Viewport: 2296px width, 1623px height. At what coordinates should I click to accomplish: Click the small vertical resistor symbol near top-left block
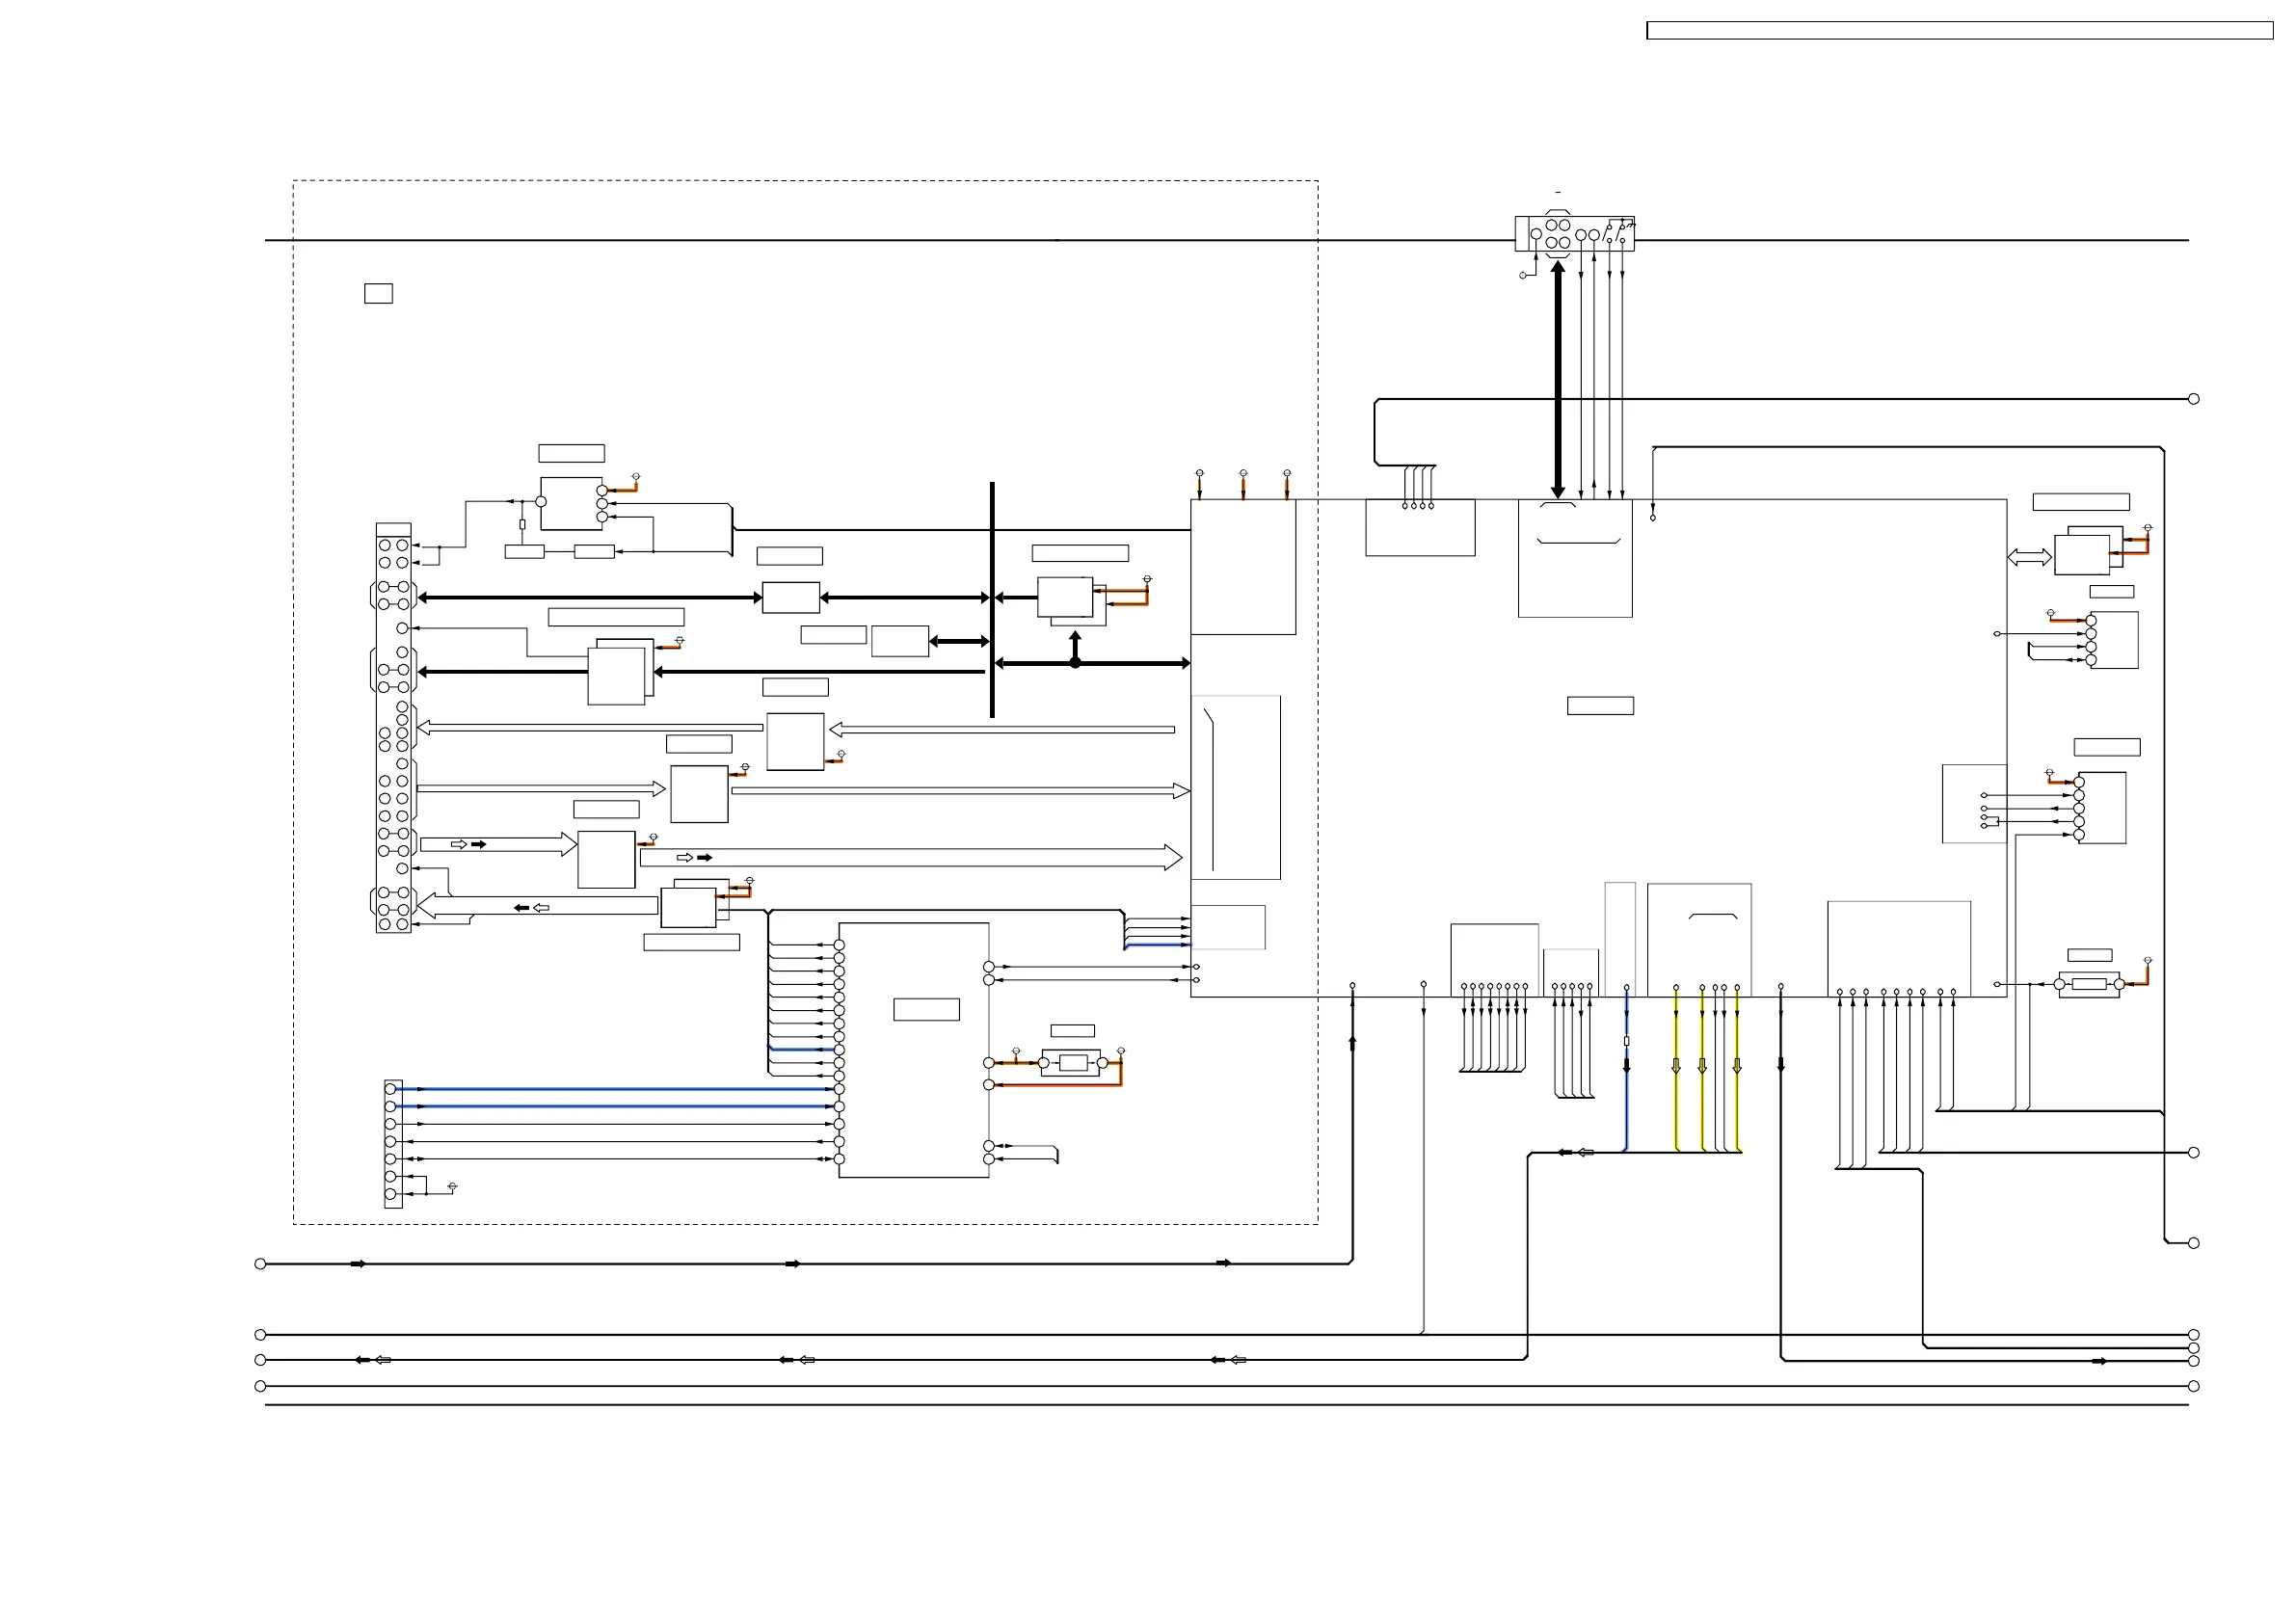point(522,524)
